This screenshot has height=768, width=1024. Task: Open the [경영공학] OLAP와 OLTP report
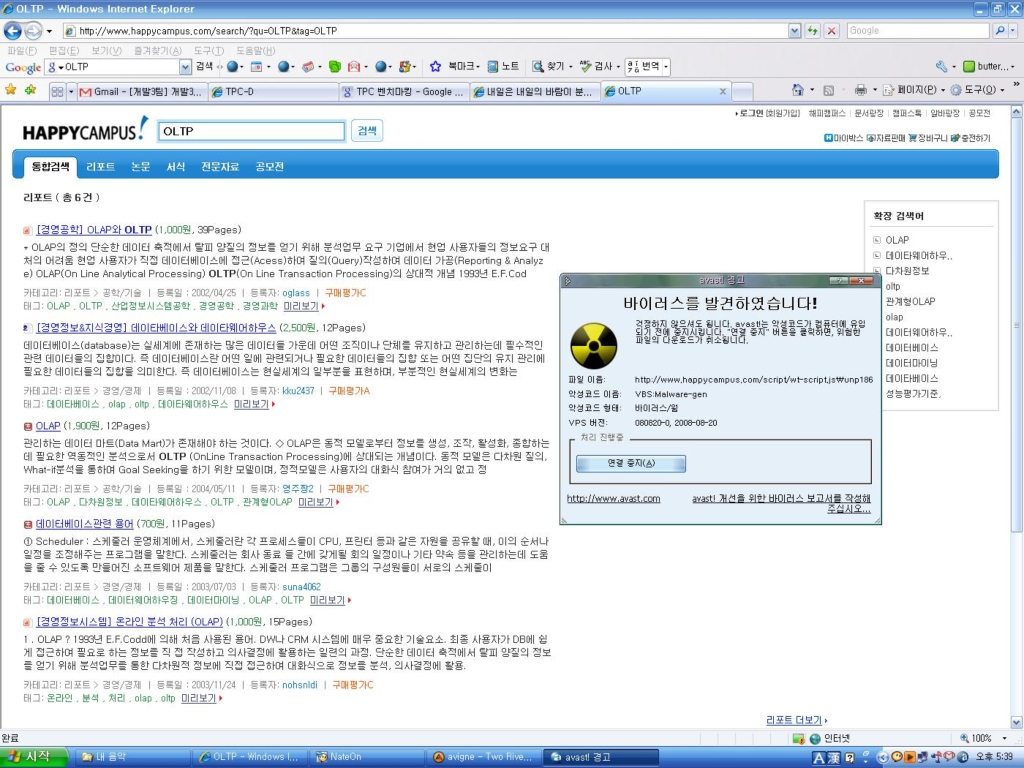94,230
